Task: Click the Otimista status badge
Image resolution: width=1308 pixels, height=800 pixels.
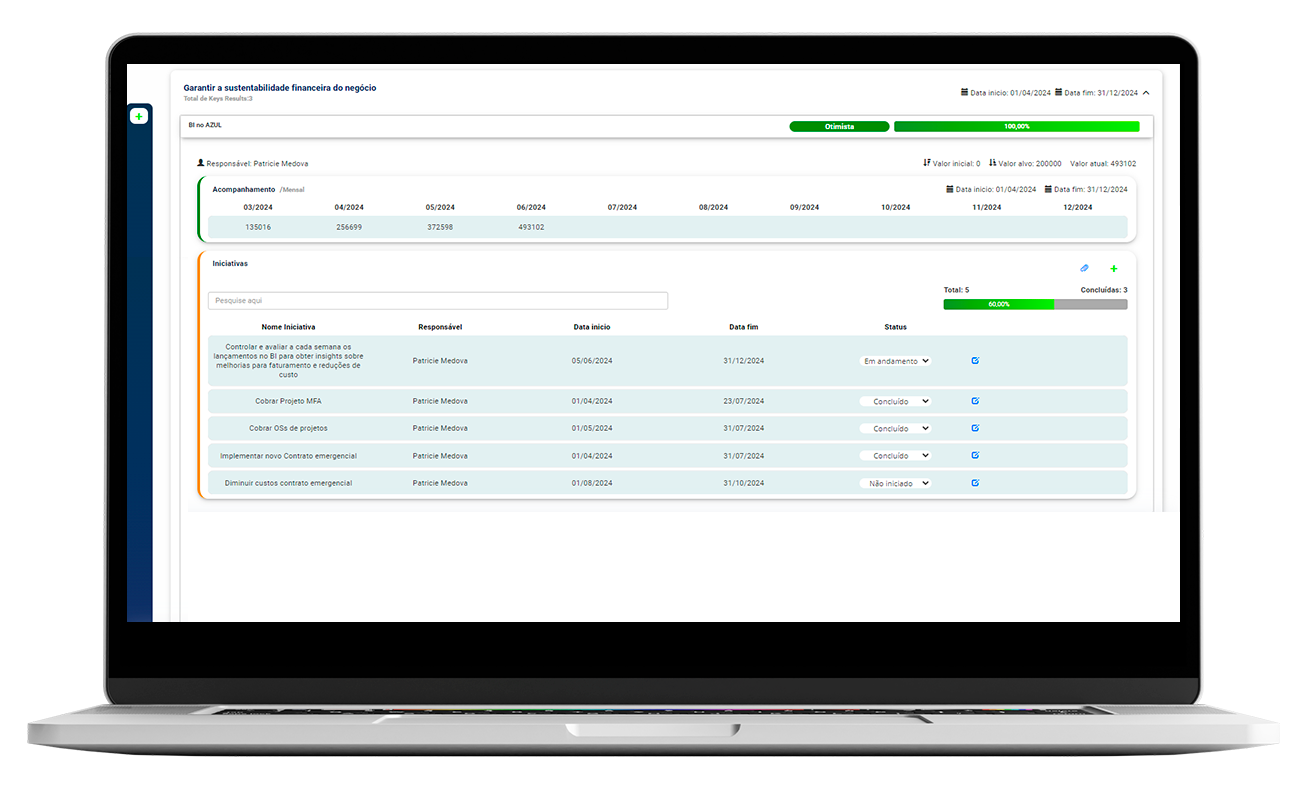Action: coord(839,127)
